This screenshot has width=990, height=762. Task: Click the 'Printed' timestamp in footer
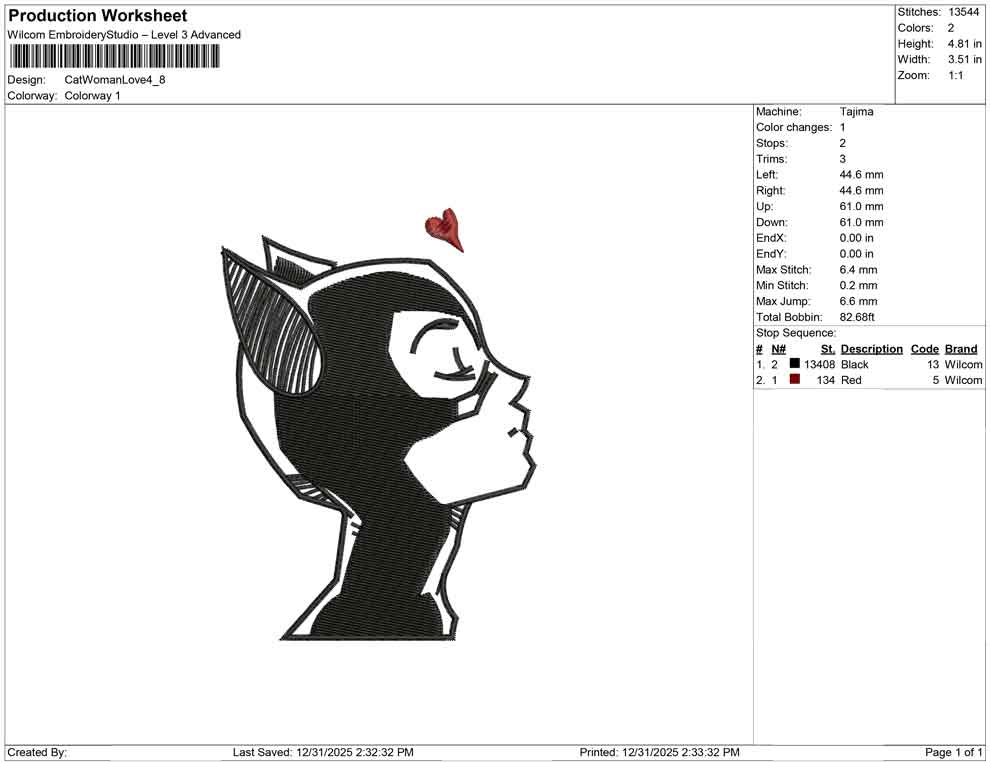(659, 752)
